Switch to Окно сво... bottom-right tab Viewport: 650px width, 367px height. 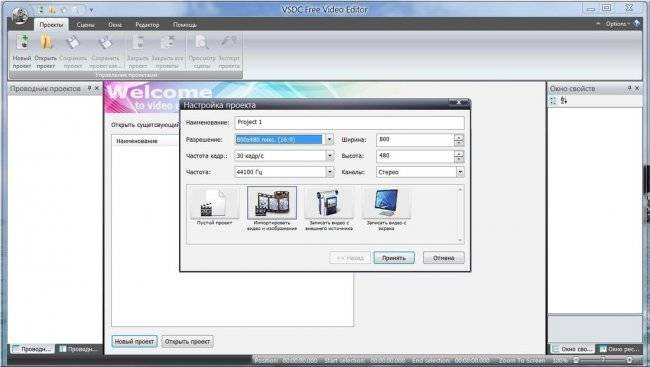[572, 349]
